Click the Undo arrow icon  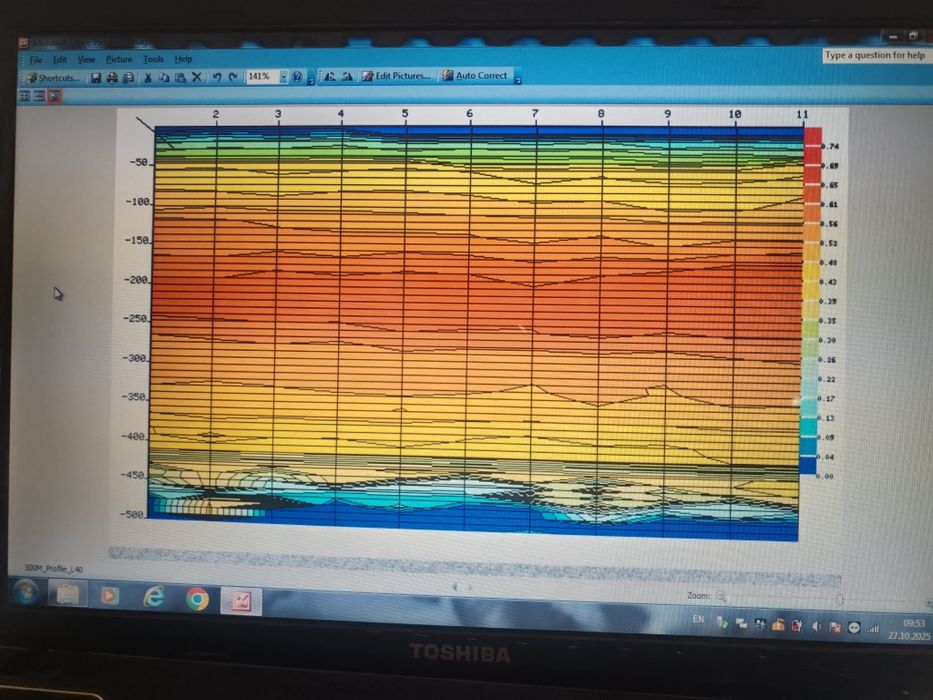(217, 77)
